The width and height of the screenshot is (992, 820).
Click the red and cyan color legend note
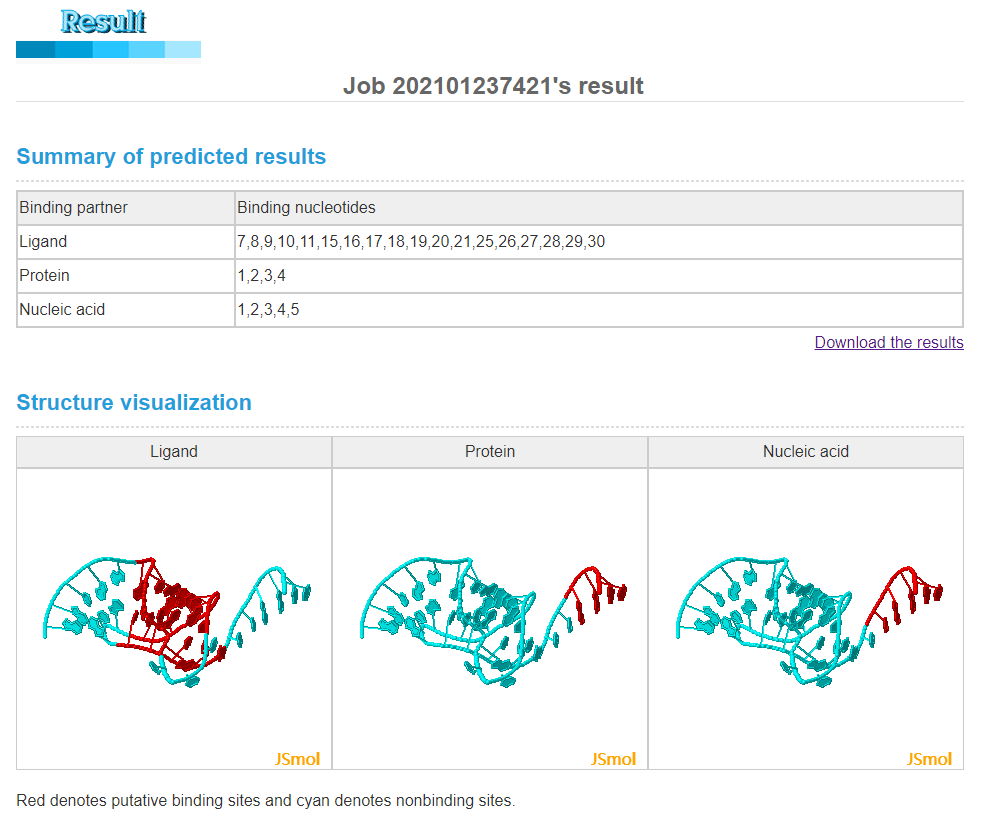pos(266,800)
